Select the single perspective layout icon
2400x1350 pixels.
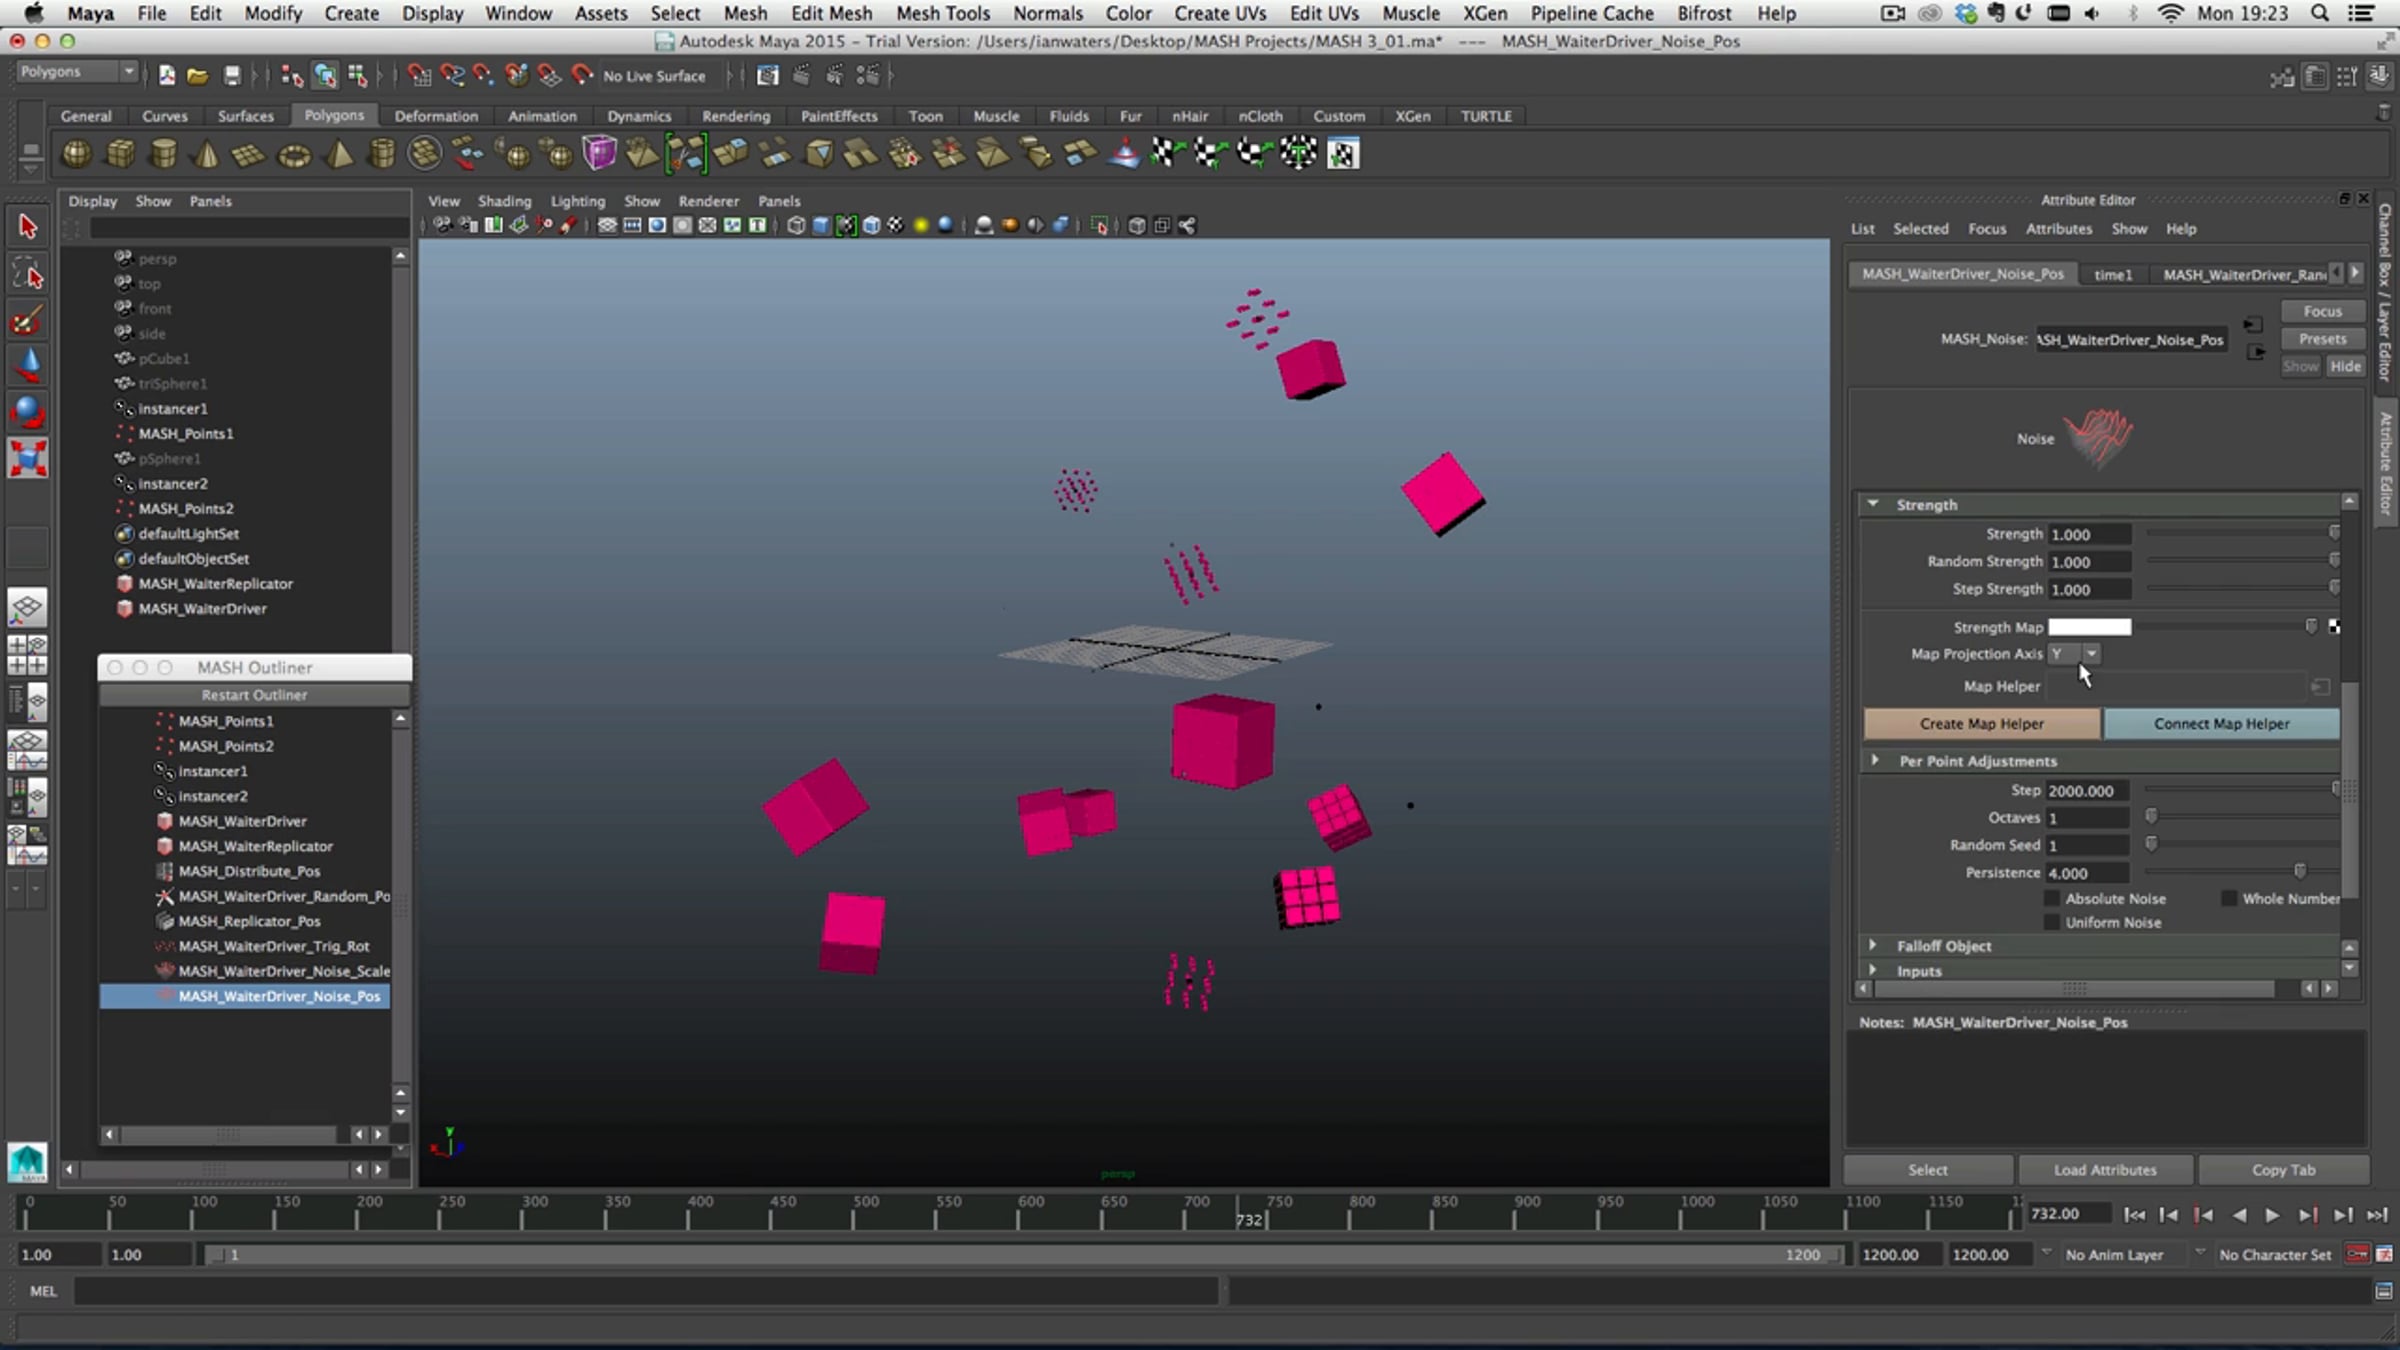[28, 607]
